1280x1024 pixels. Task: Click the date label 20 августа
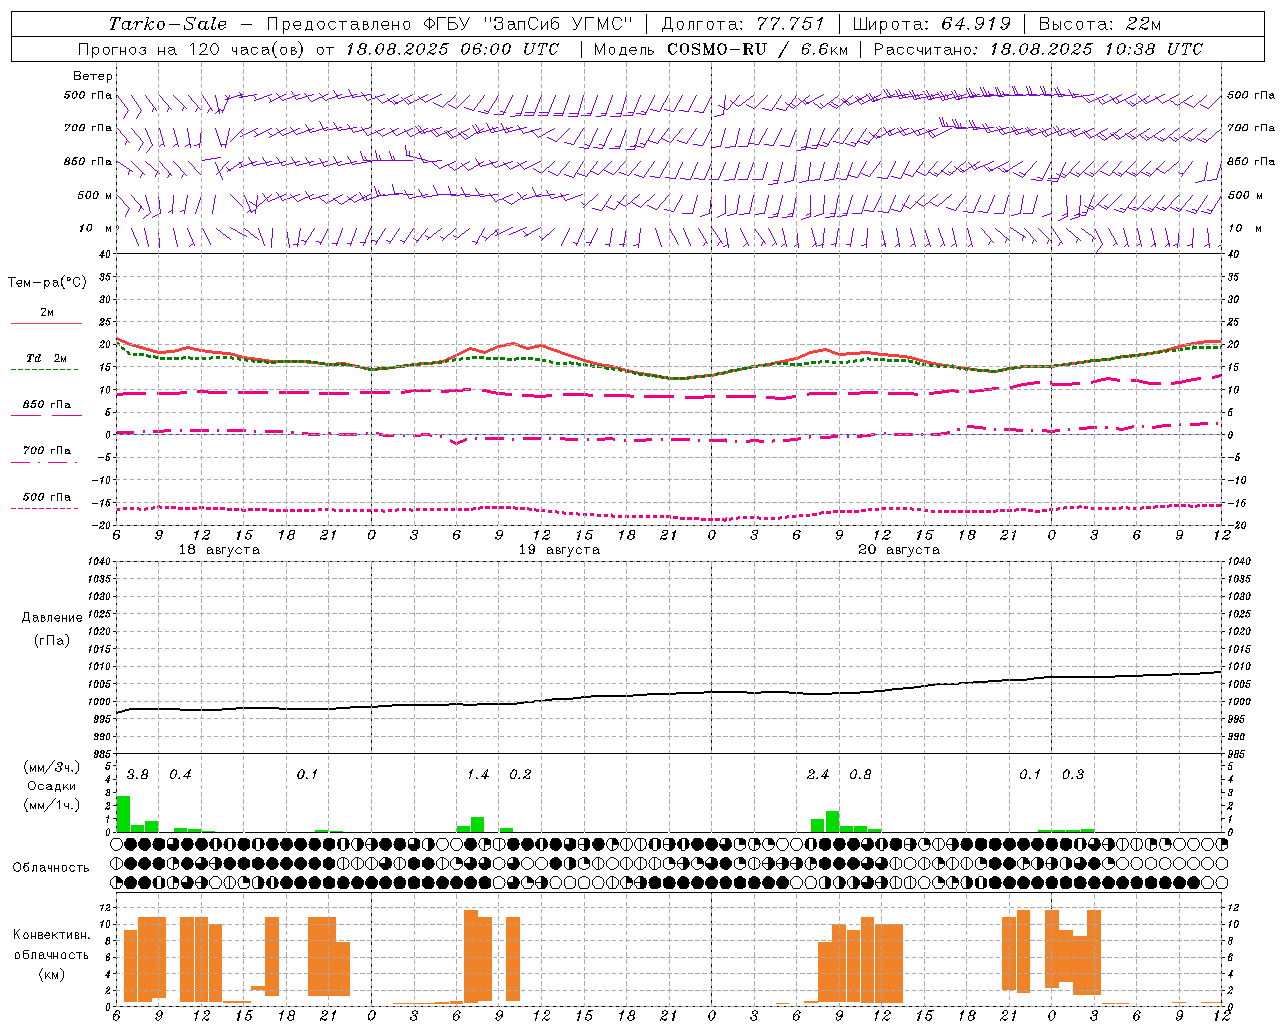pyautogui.click(x=899, y=550)
